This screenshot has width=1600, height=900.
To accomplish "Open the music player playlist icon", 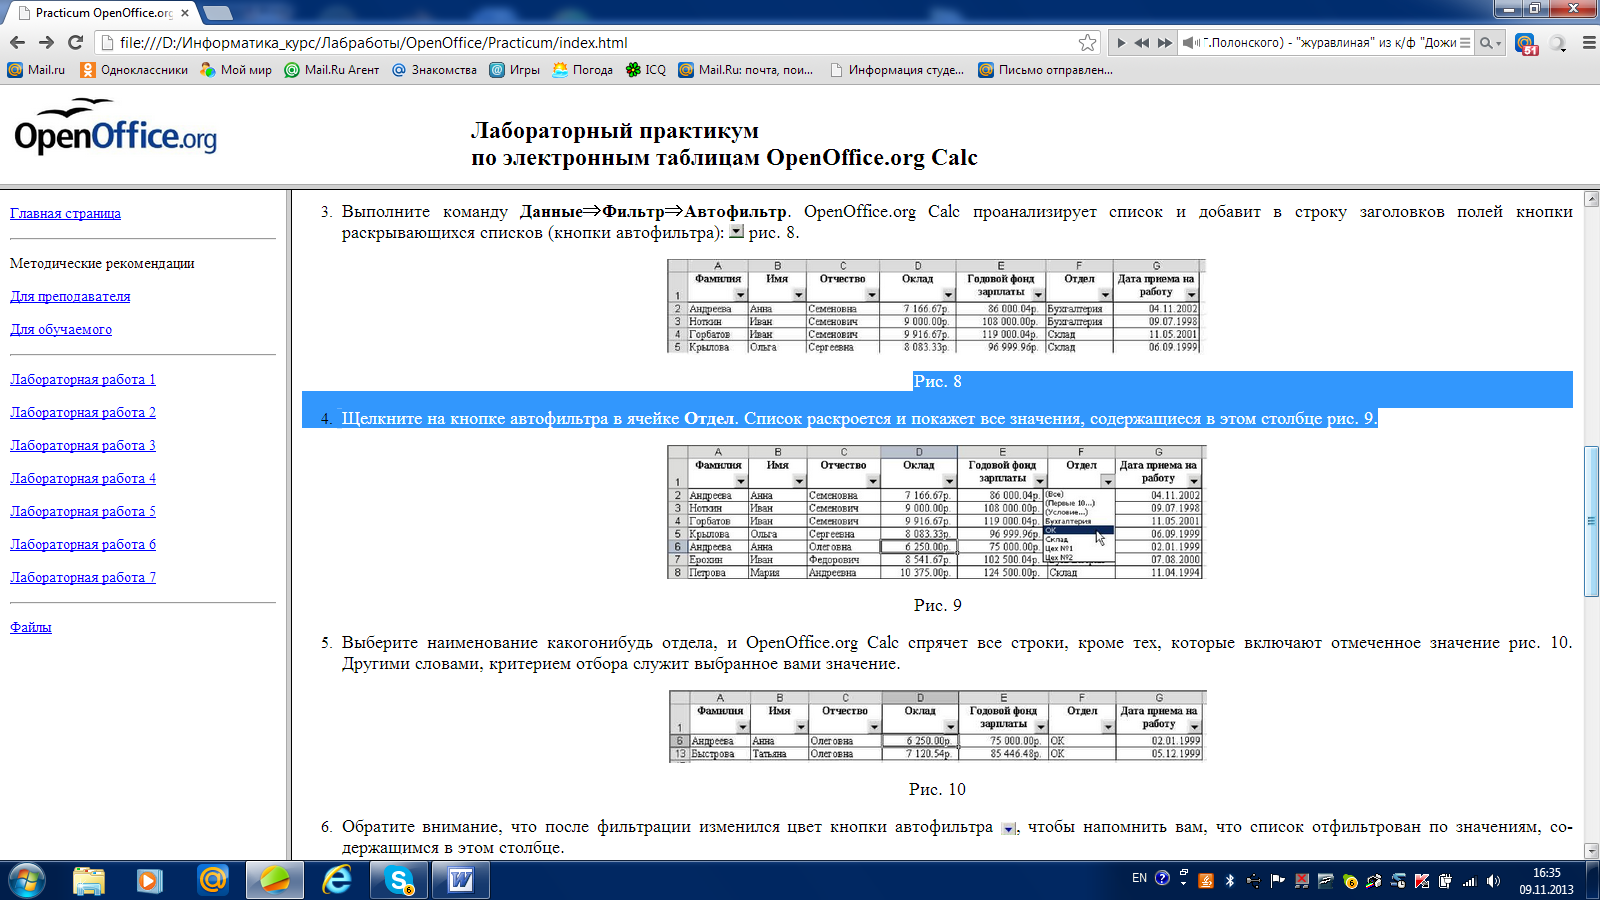I will pyautogui.click(x=1465, y=43).
